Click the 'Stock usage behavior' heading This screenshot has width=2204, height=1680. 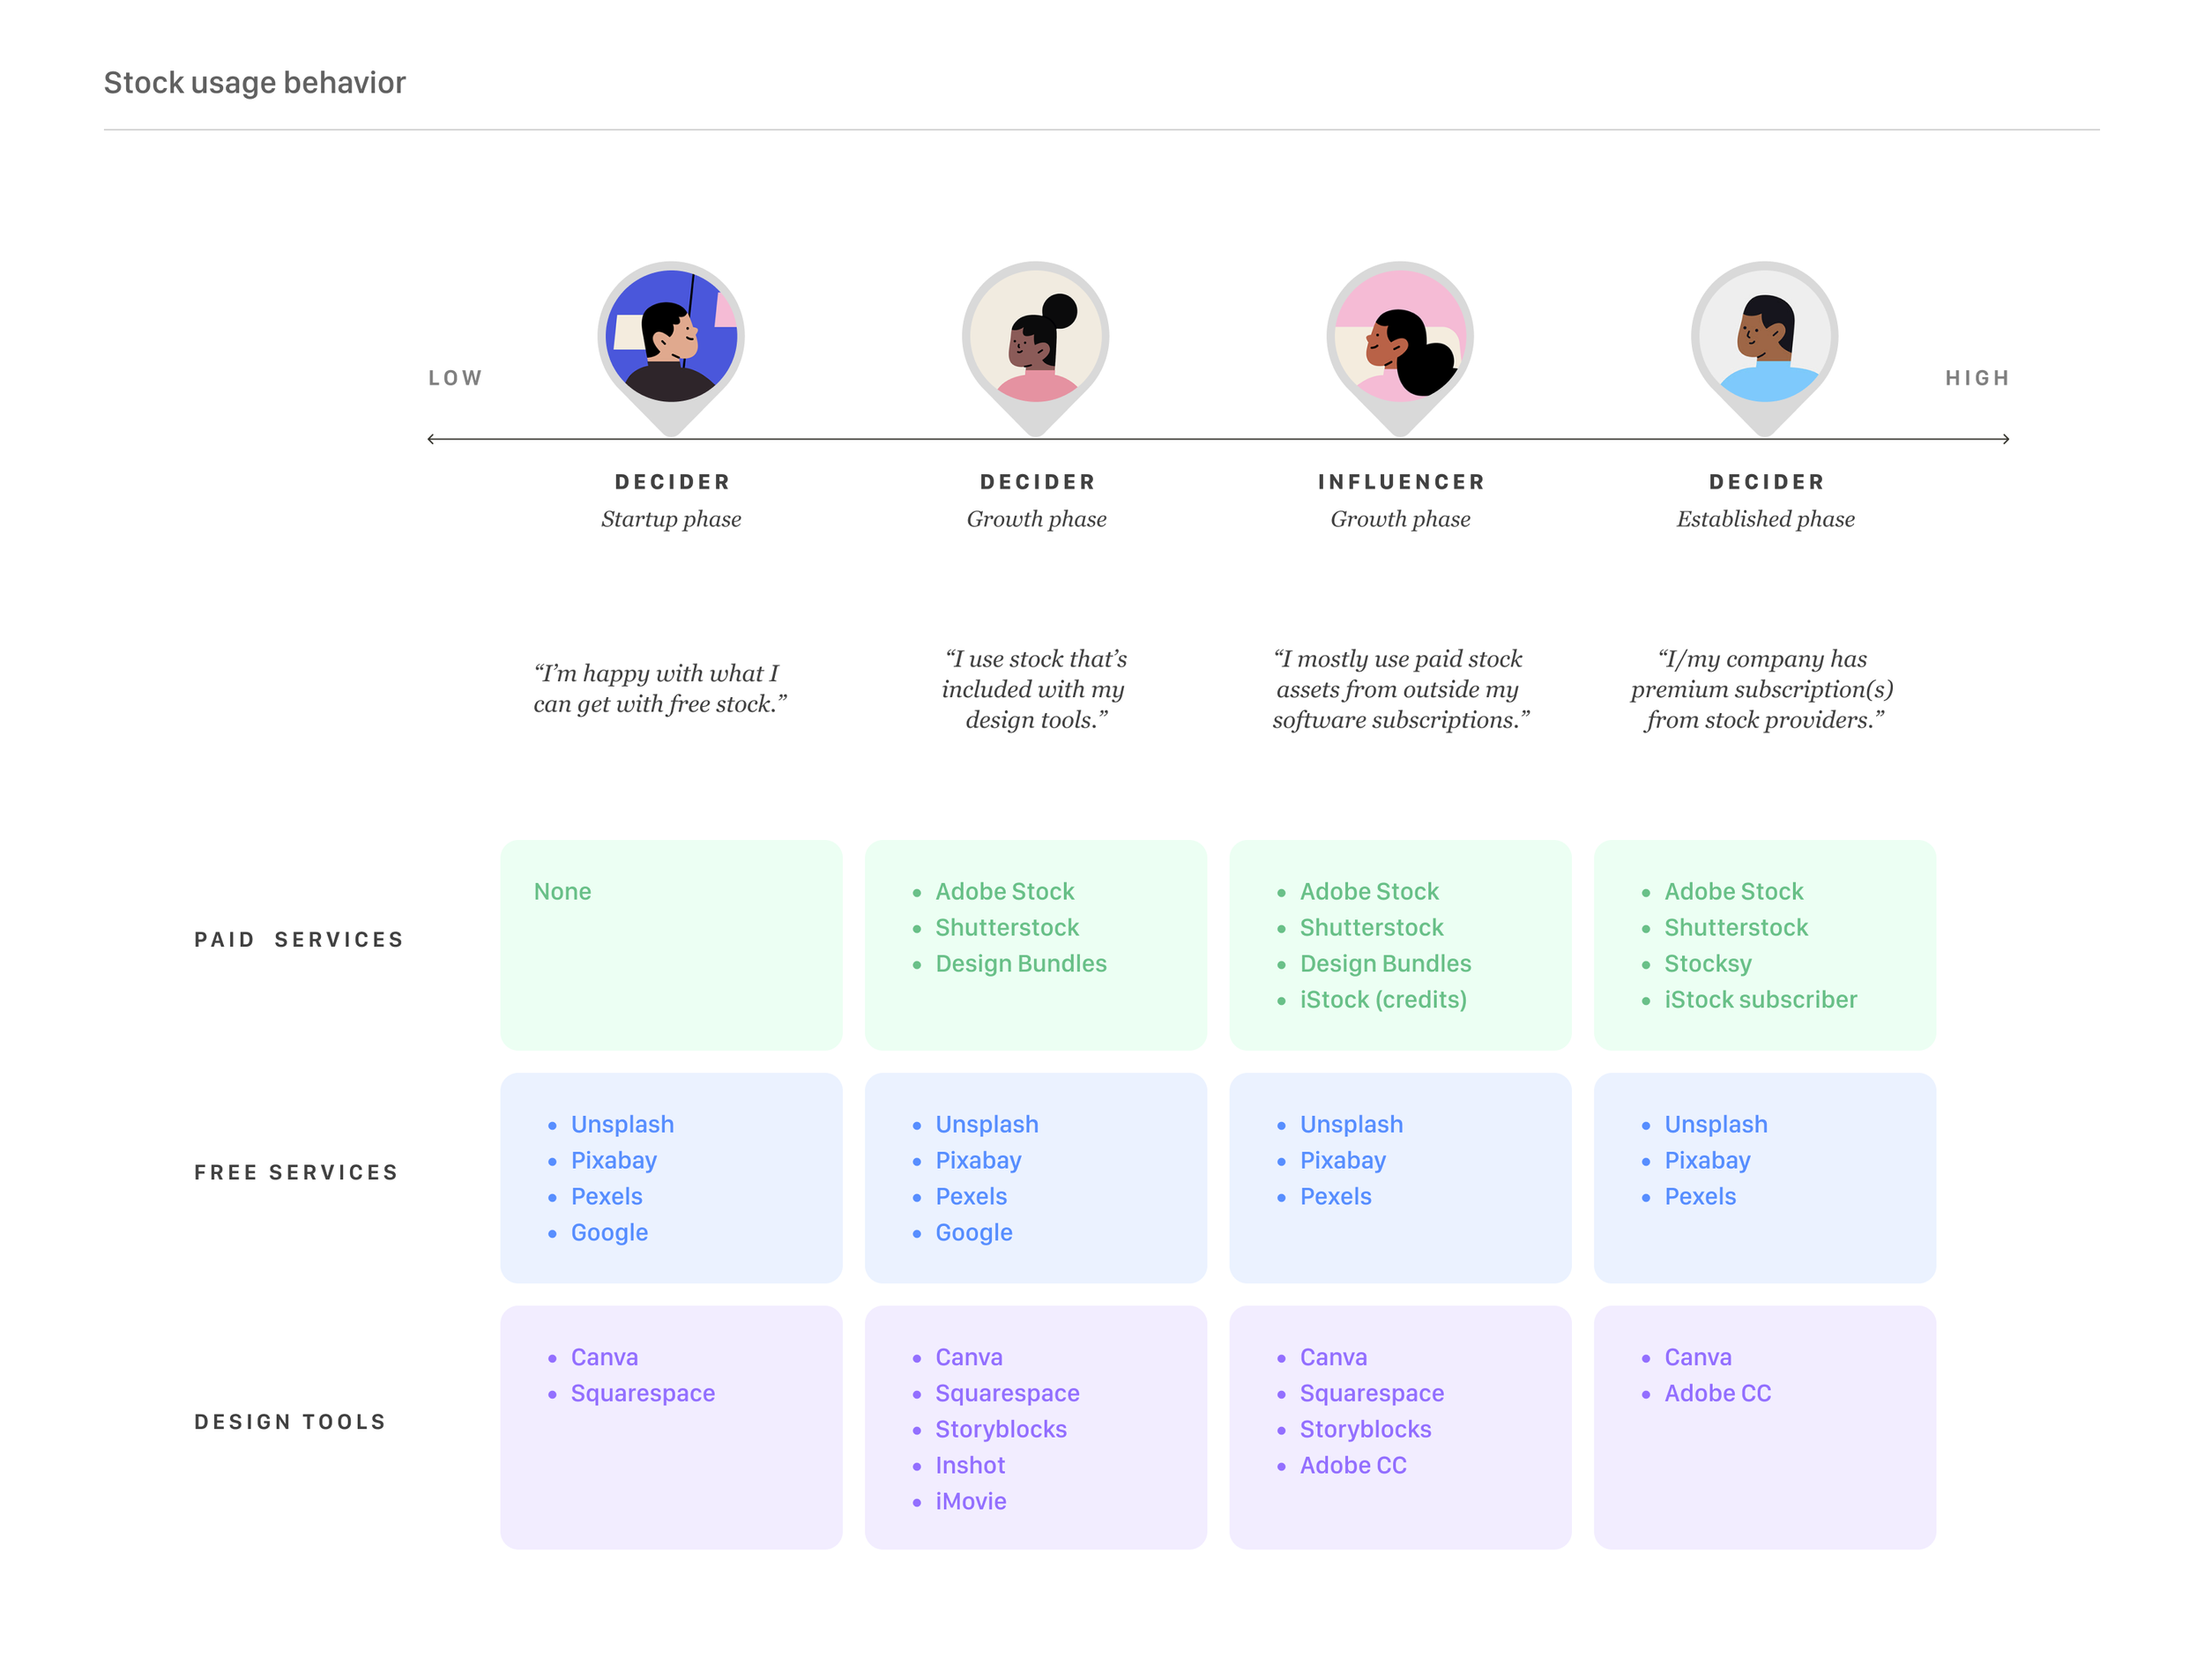(254, 83)
